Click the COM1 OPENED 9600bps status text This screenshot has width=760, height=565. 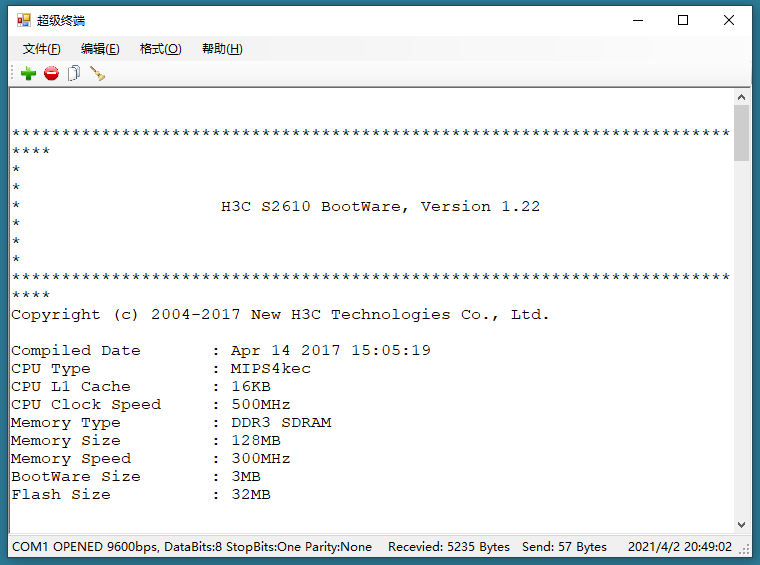click(x=192, y=547)
